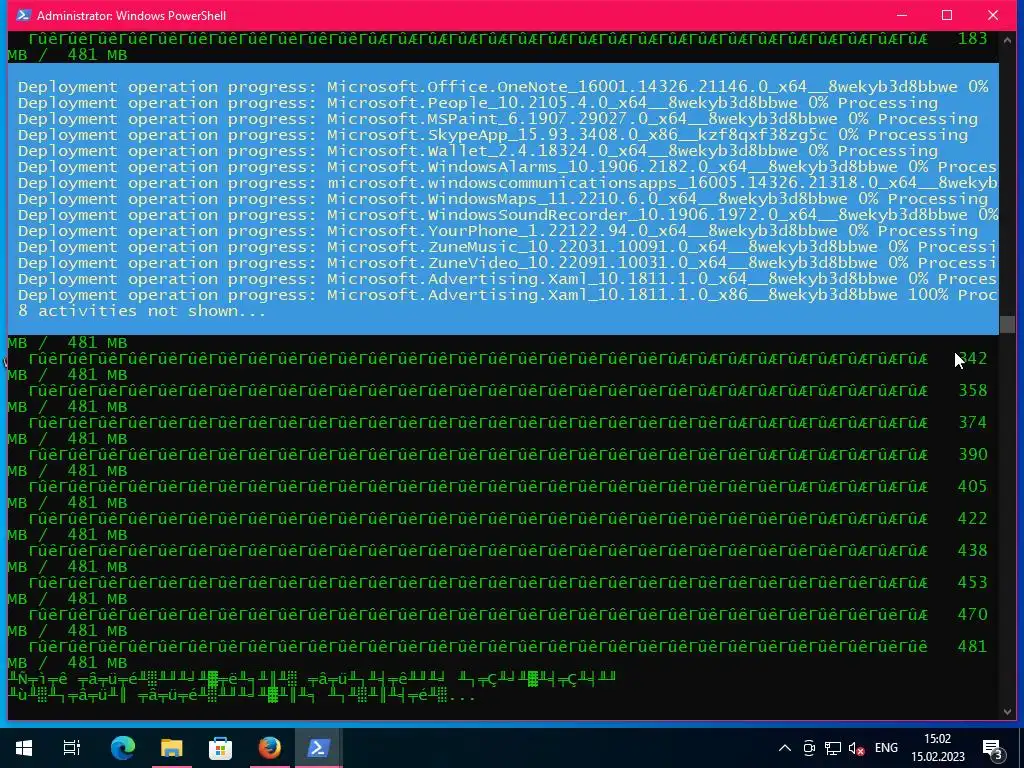This screenshot has width=1024, height=768.
Task: Click the download progress value 405
Action: [972, 487]
